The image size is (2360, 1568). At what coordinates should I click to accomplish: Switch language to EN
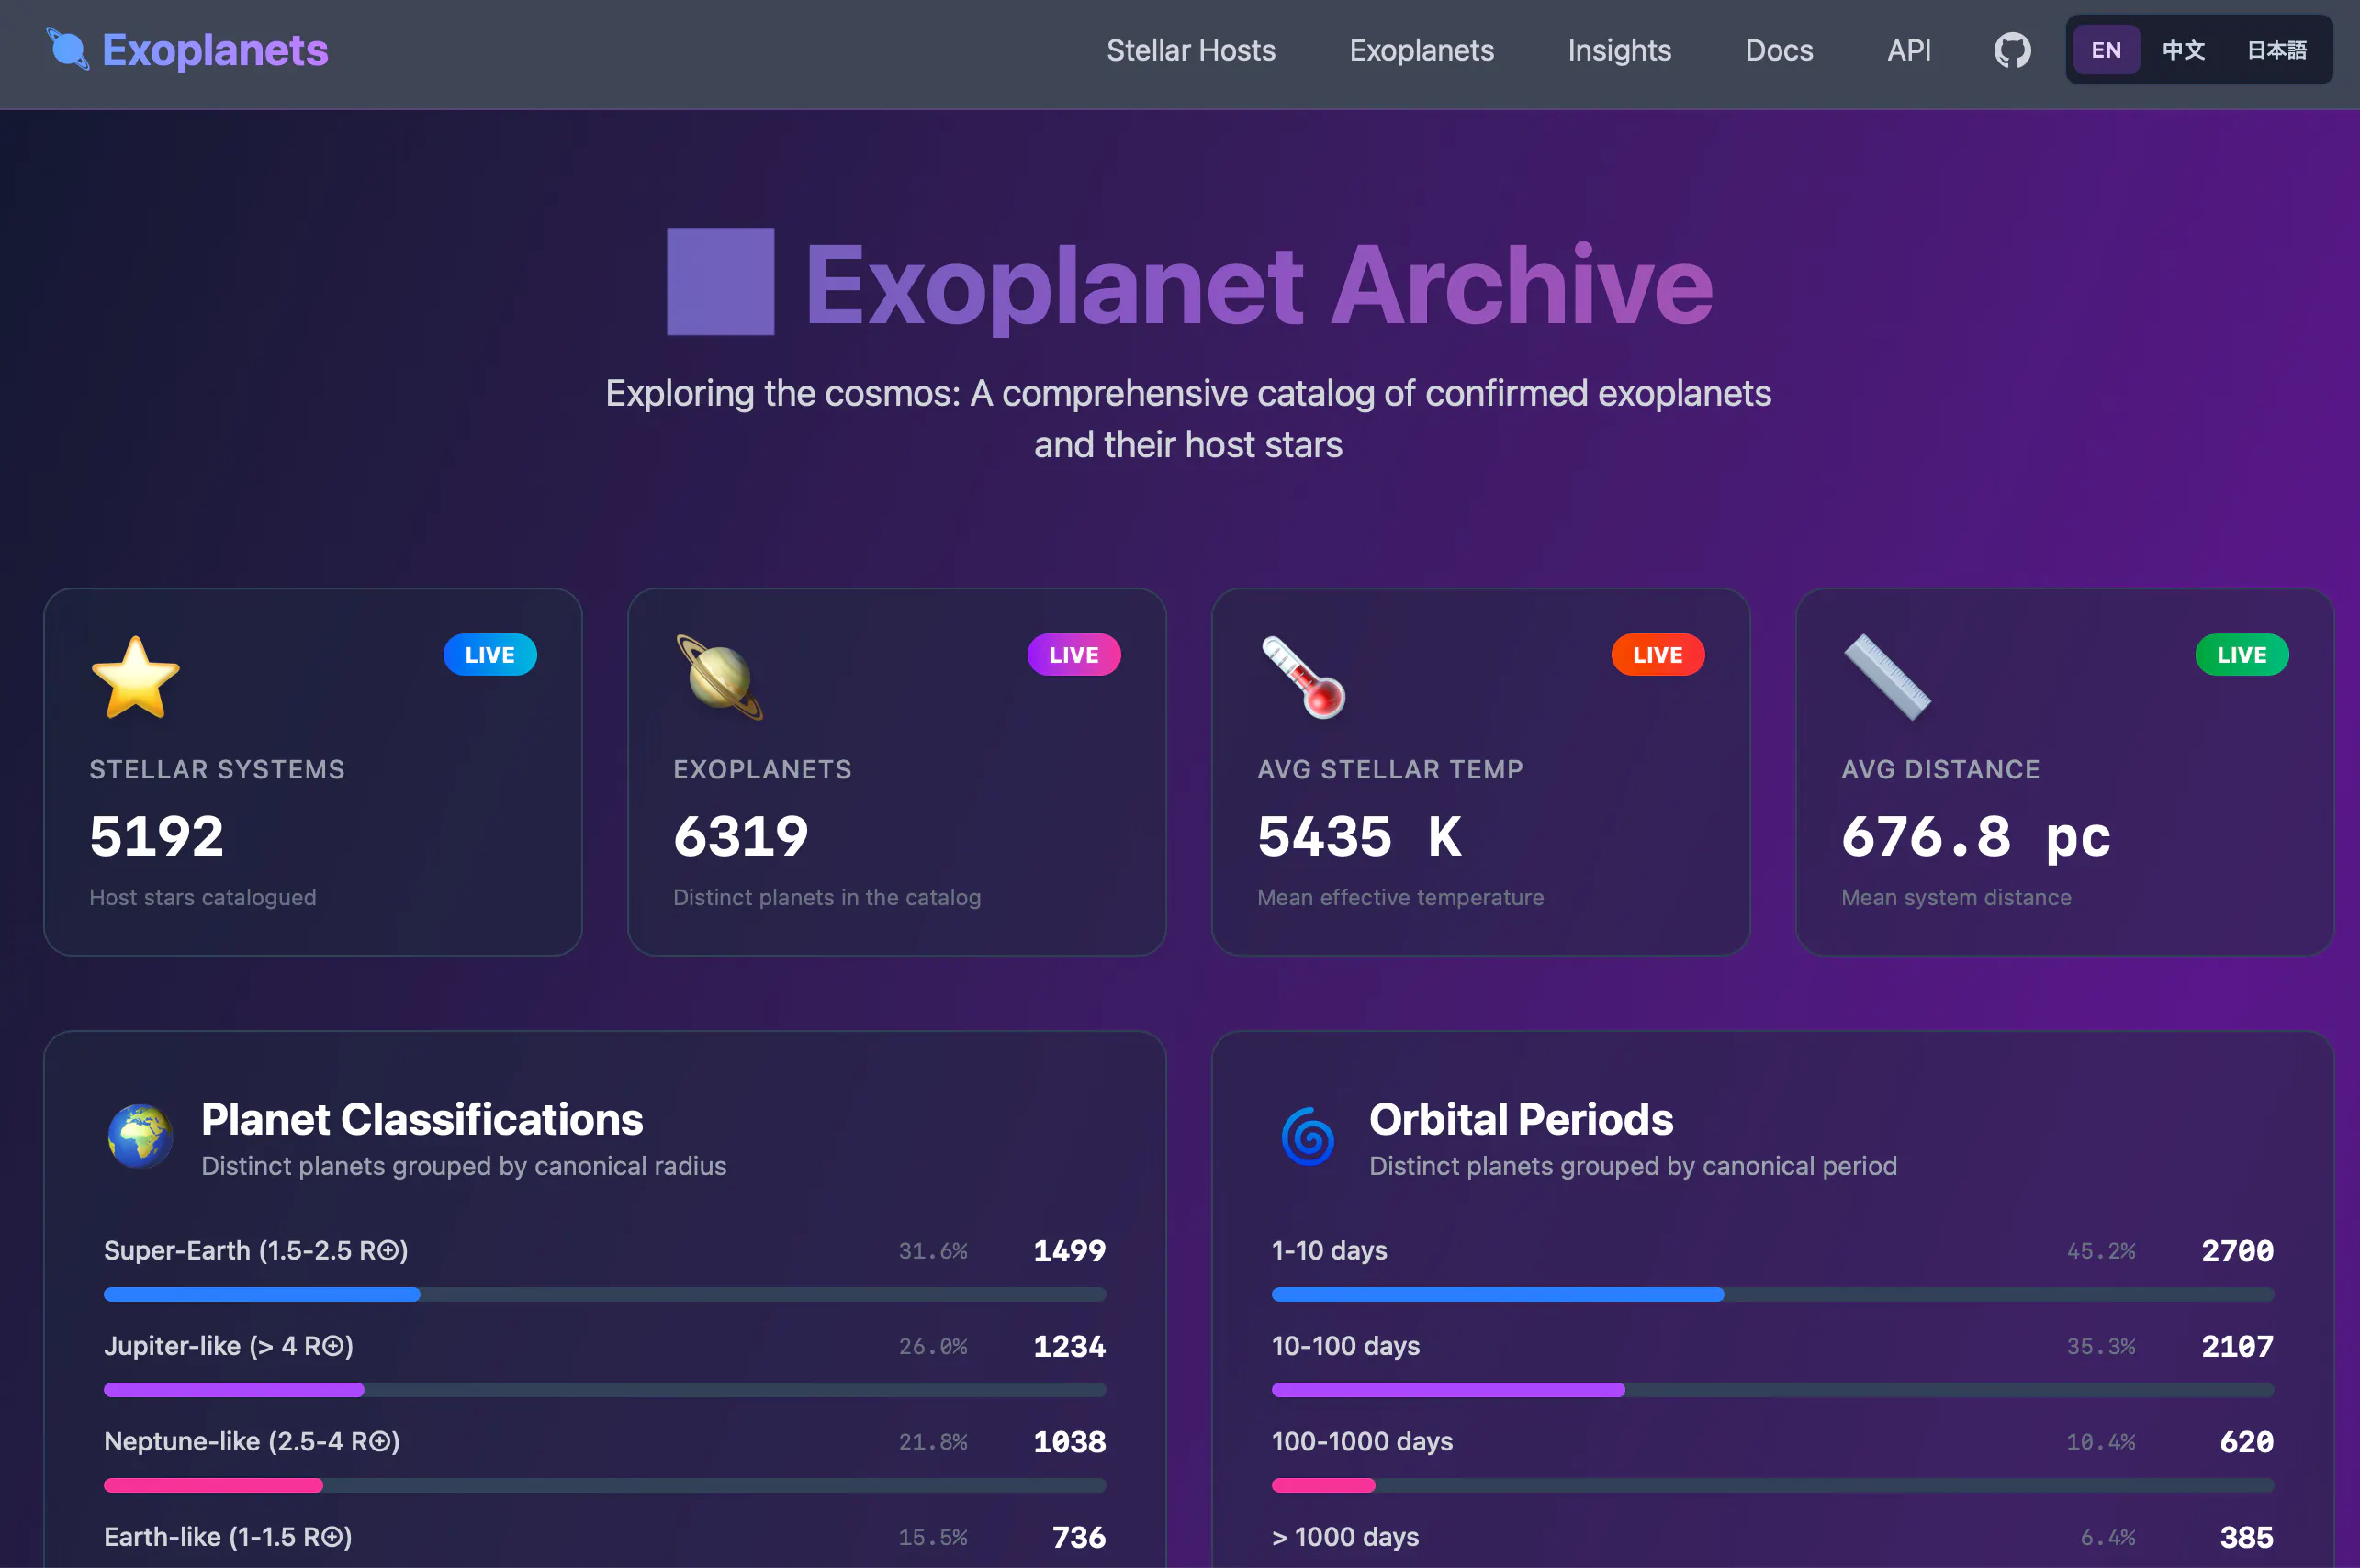coord(2106,50)
